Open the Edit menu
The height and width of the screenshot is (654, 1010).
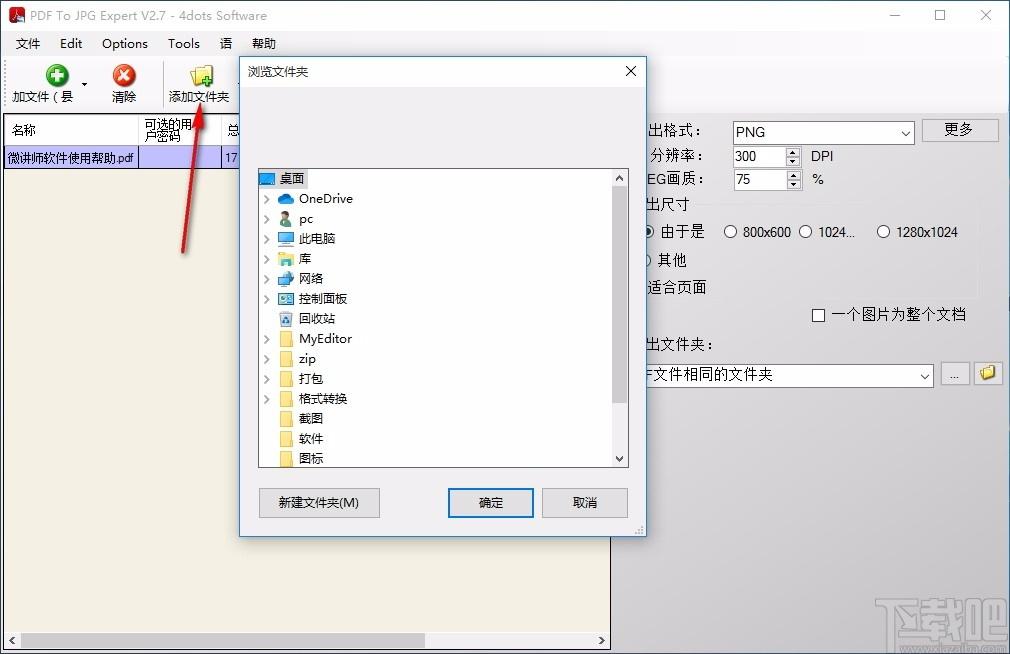(71, 43)
